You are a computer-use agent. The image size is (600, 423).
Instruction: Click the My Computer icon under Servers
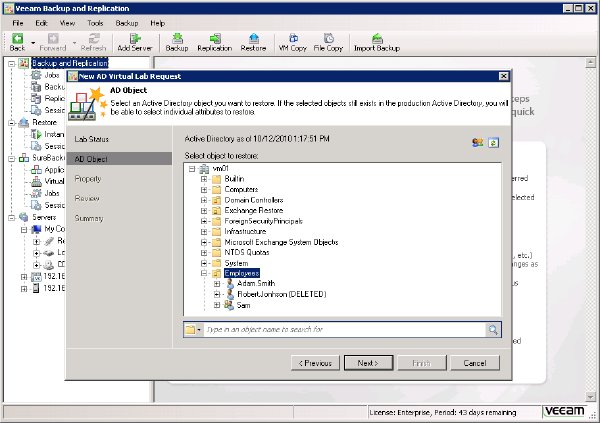(x=36, y=229)
